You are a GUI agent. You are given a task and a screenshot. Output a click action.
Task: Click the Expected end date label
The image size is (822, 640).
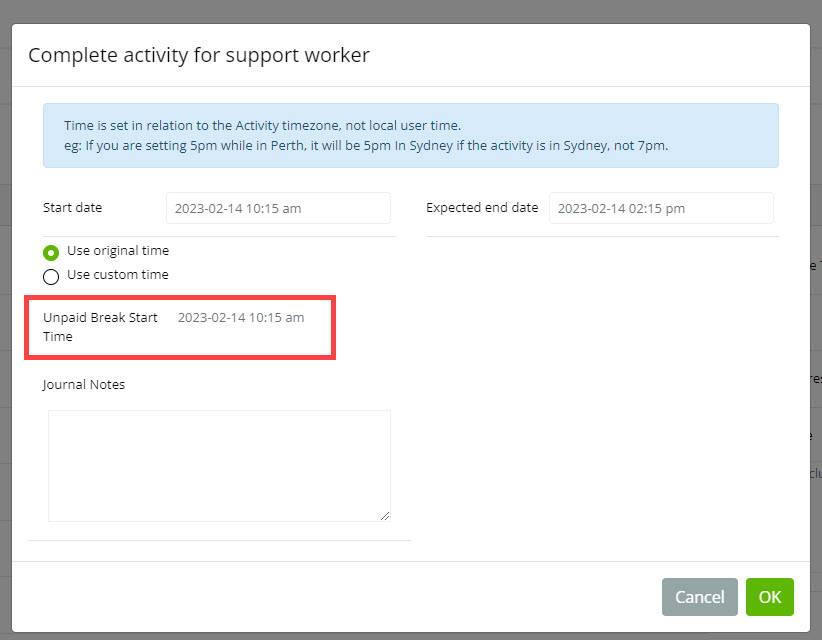tap(482, 208)
